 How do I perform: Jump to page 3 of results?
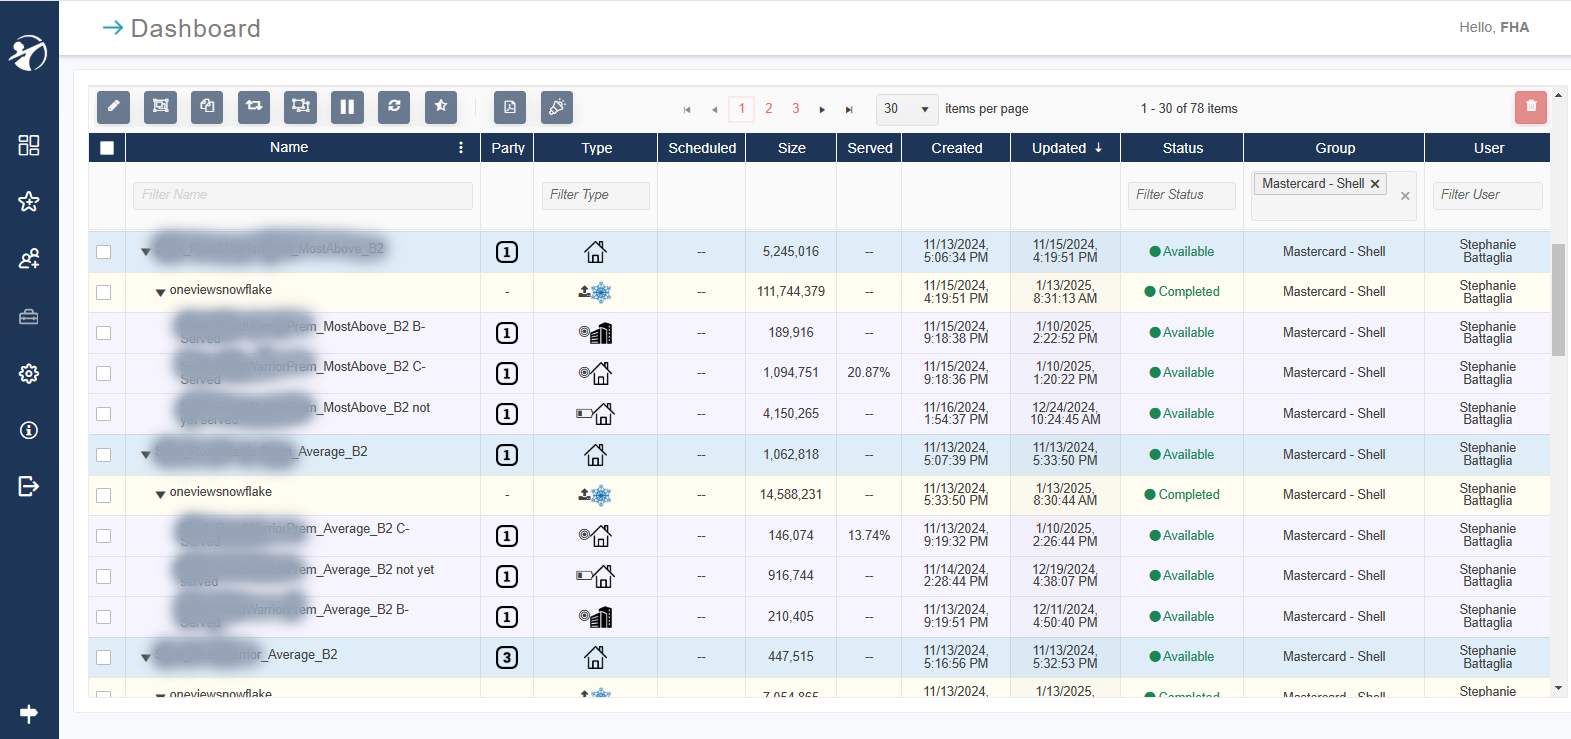[795, 109]
